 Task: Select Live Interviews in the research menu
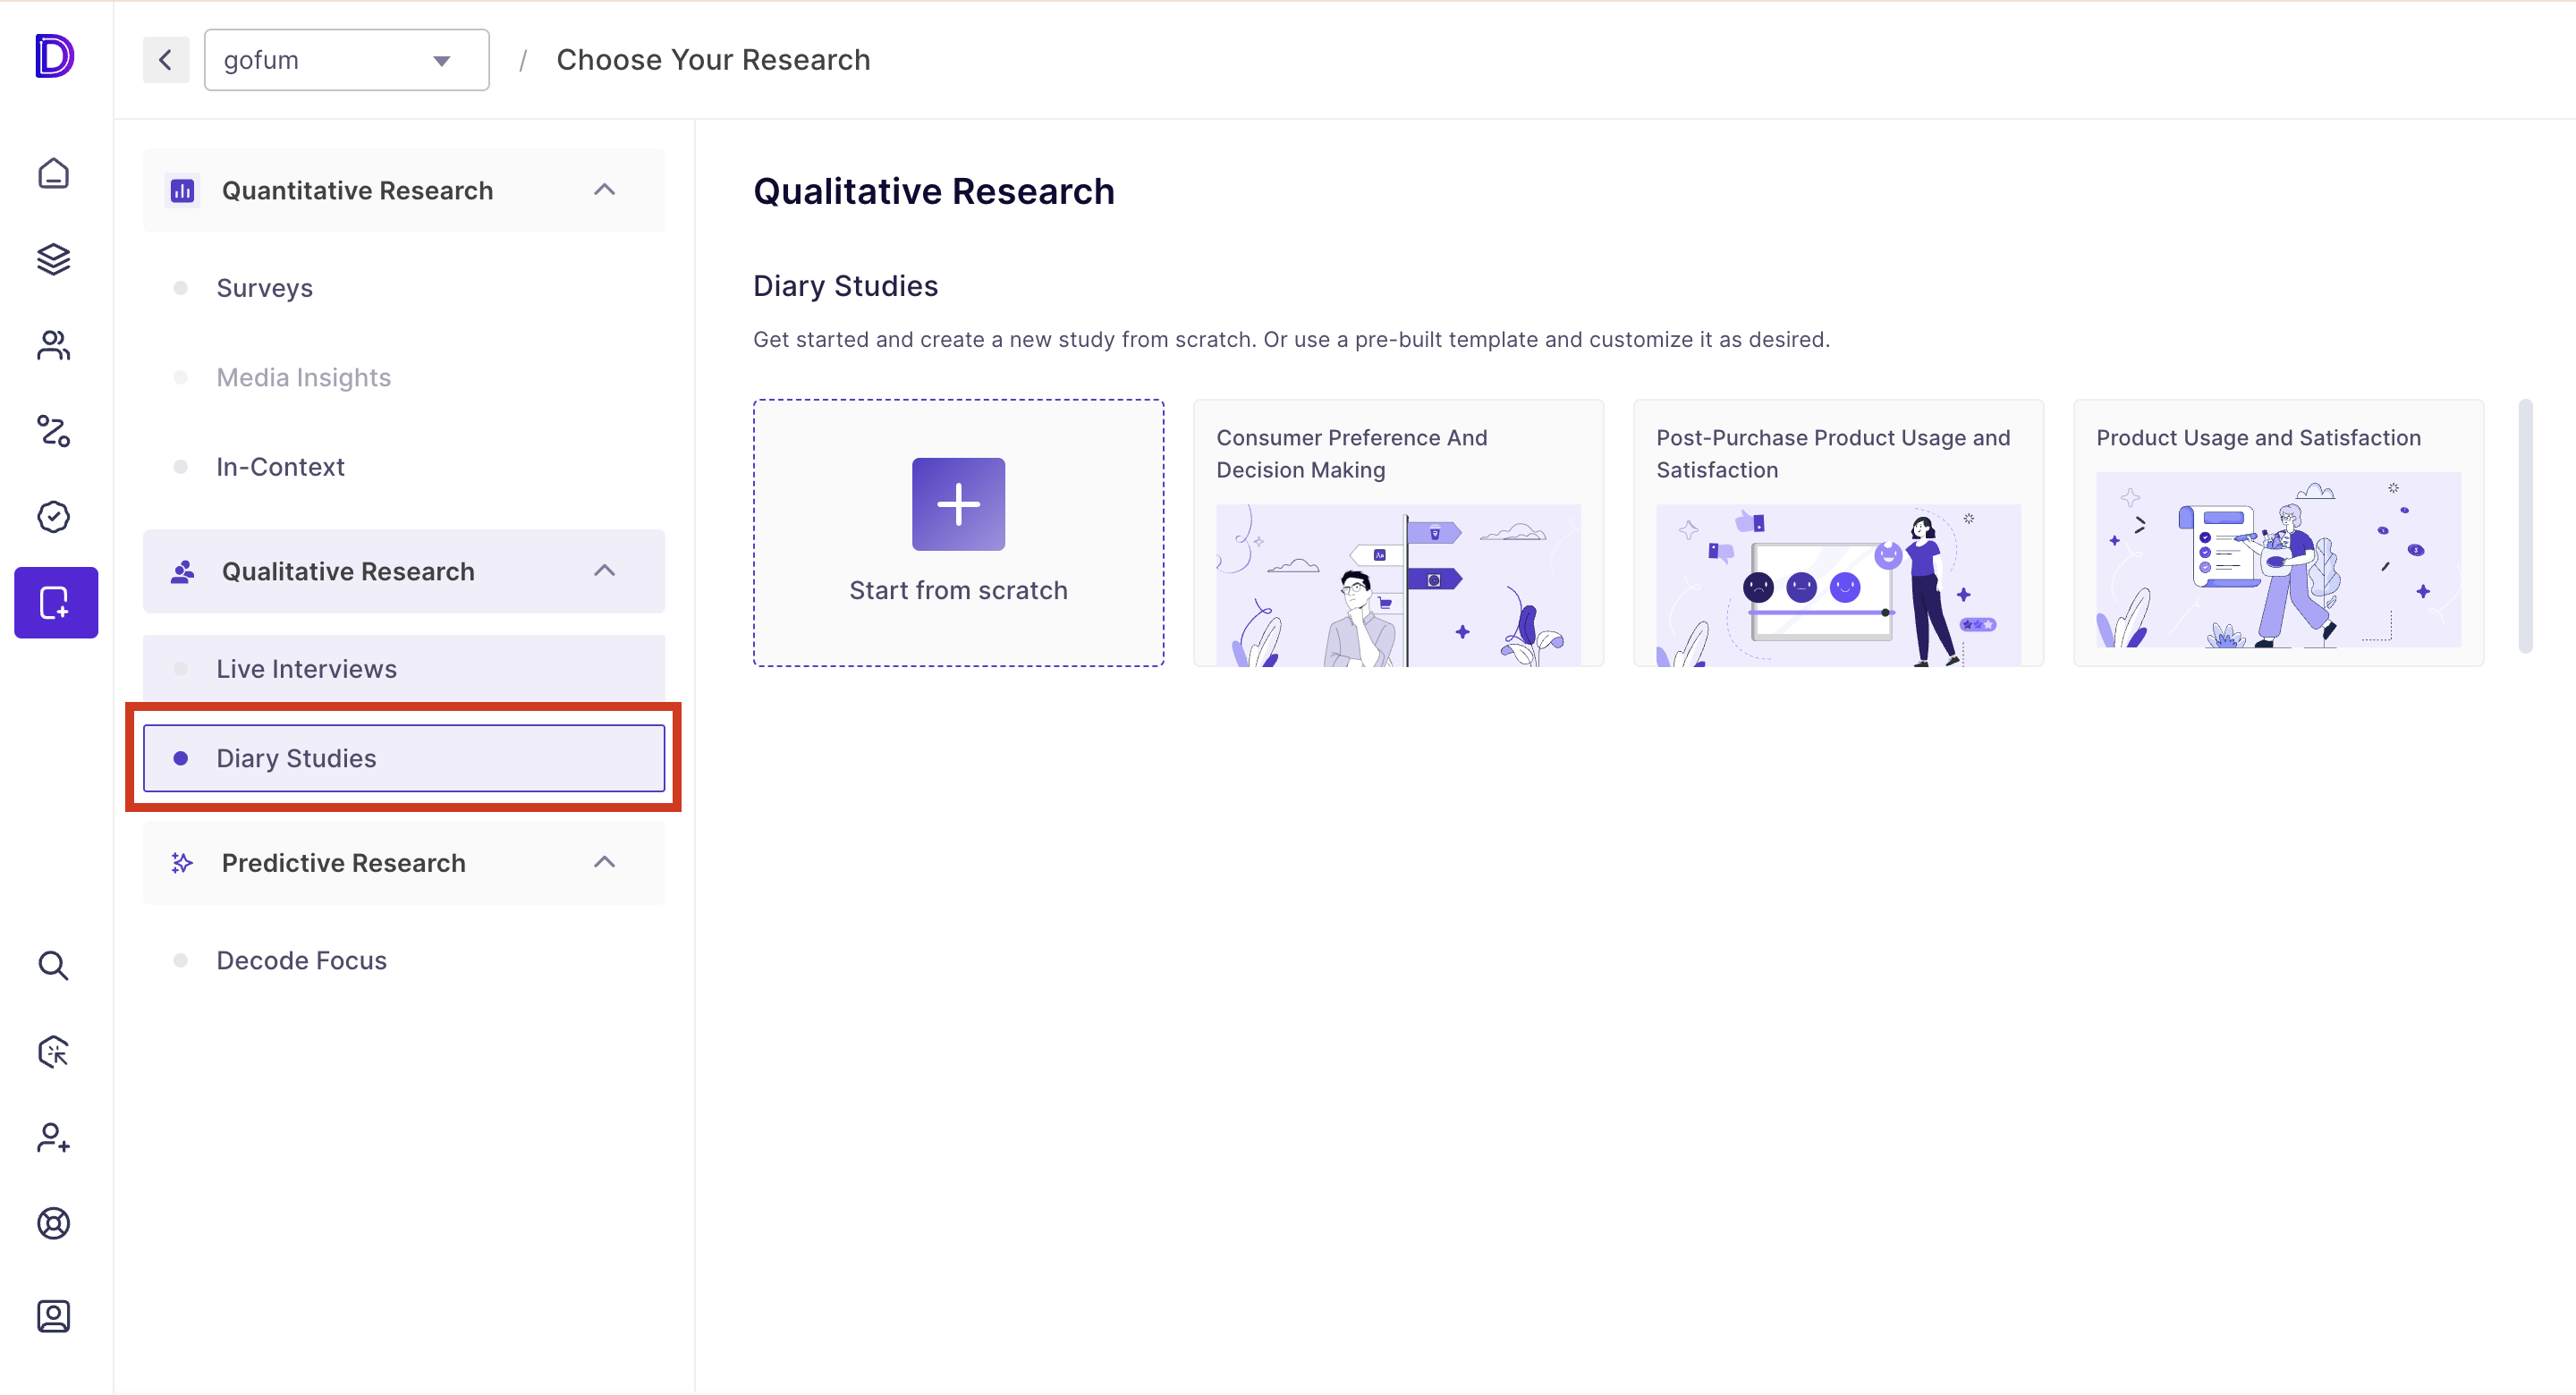[x=404, y=668]
